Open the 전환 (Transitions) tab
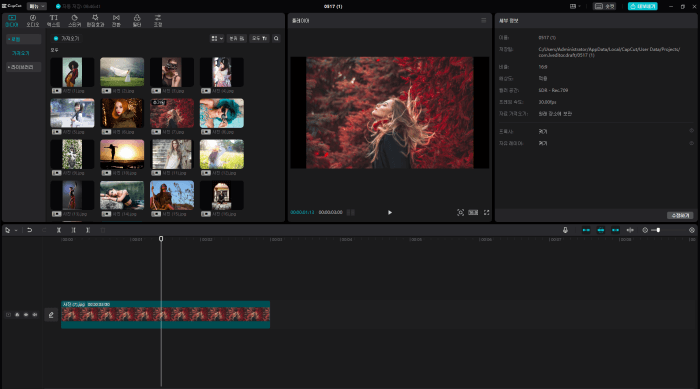The height and width of the screenshot is (389, 700). tap(116, 21)
